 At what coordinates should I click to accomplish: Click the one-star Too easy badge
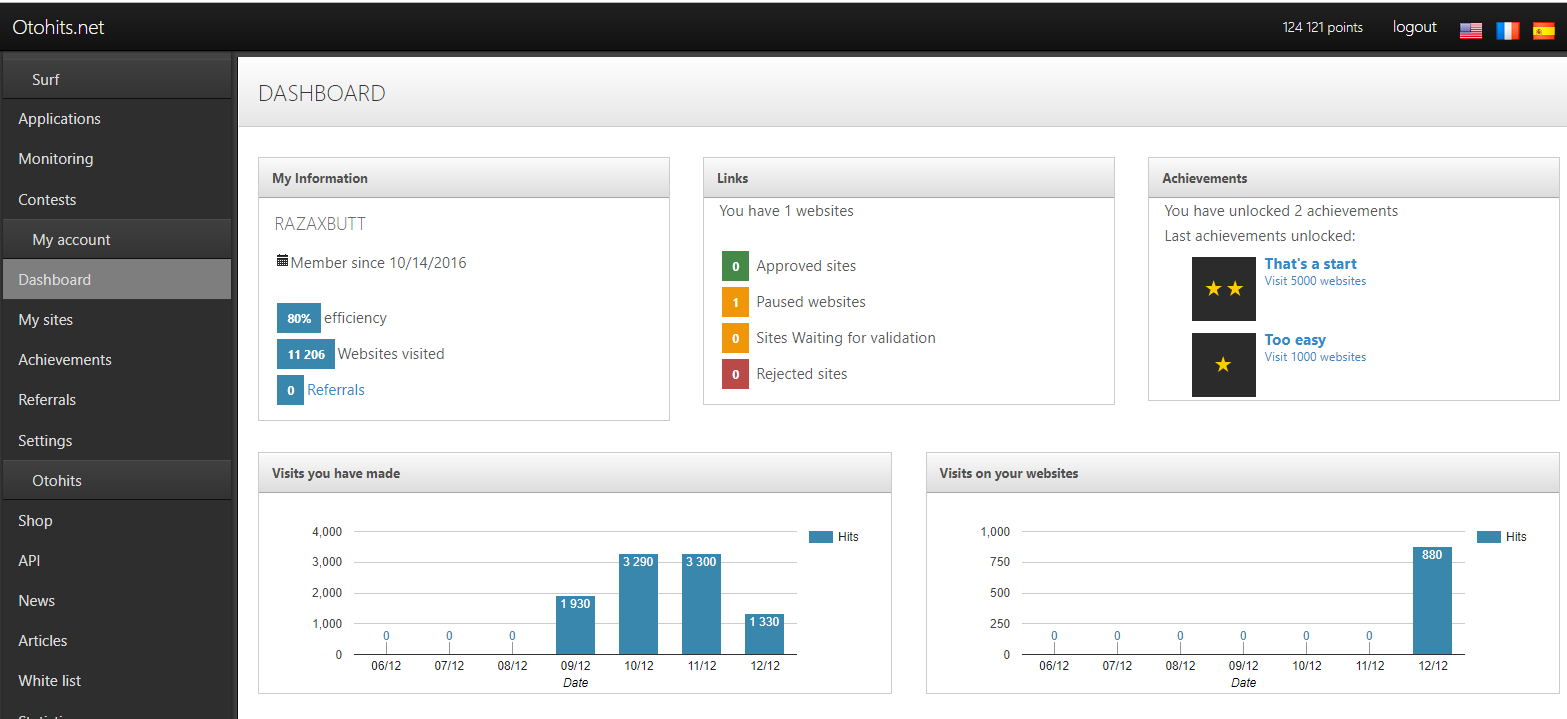pyautogui.click(x=1223, y=365)
